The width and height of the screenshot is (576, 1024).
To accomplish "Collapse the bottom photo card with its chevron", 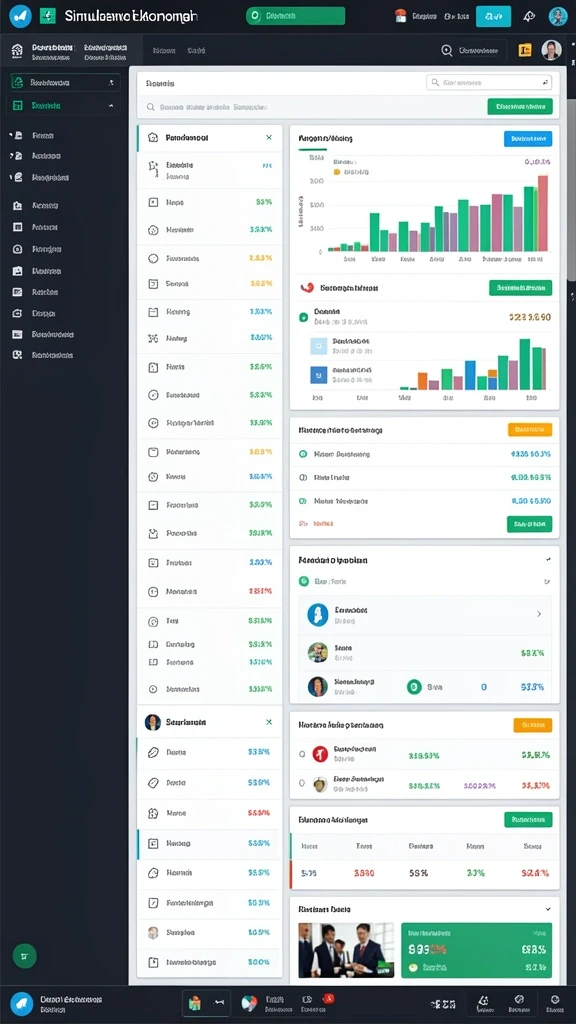I will [547, 909].
